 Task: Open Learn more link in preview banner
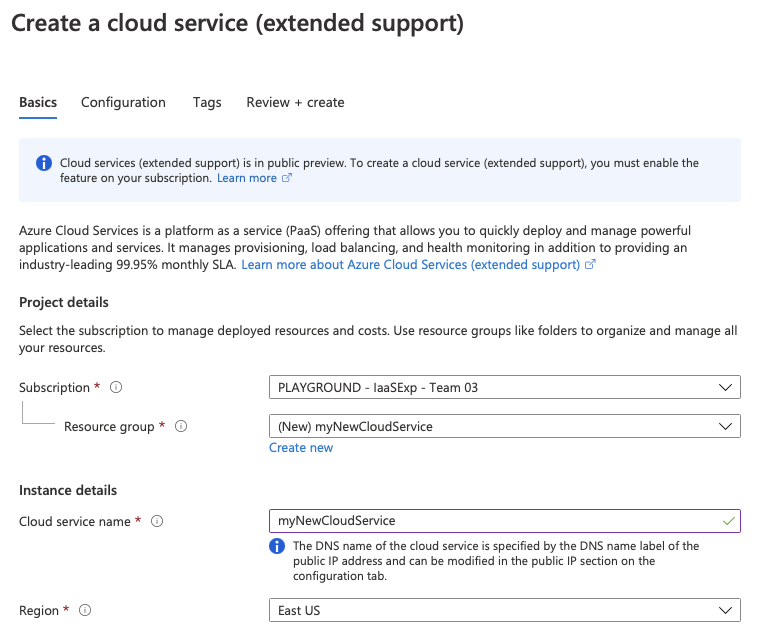[246, 178]
